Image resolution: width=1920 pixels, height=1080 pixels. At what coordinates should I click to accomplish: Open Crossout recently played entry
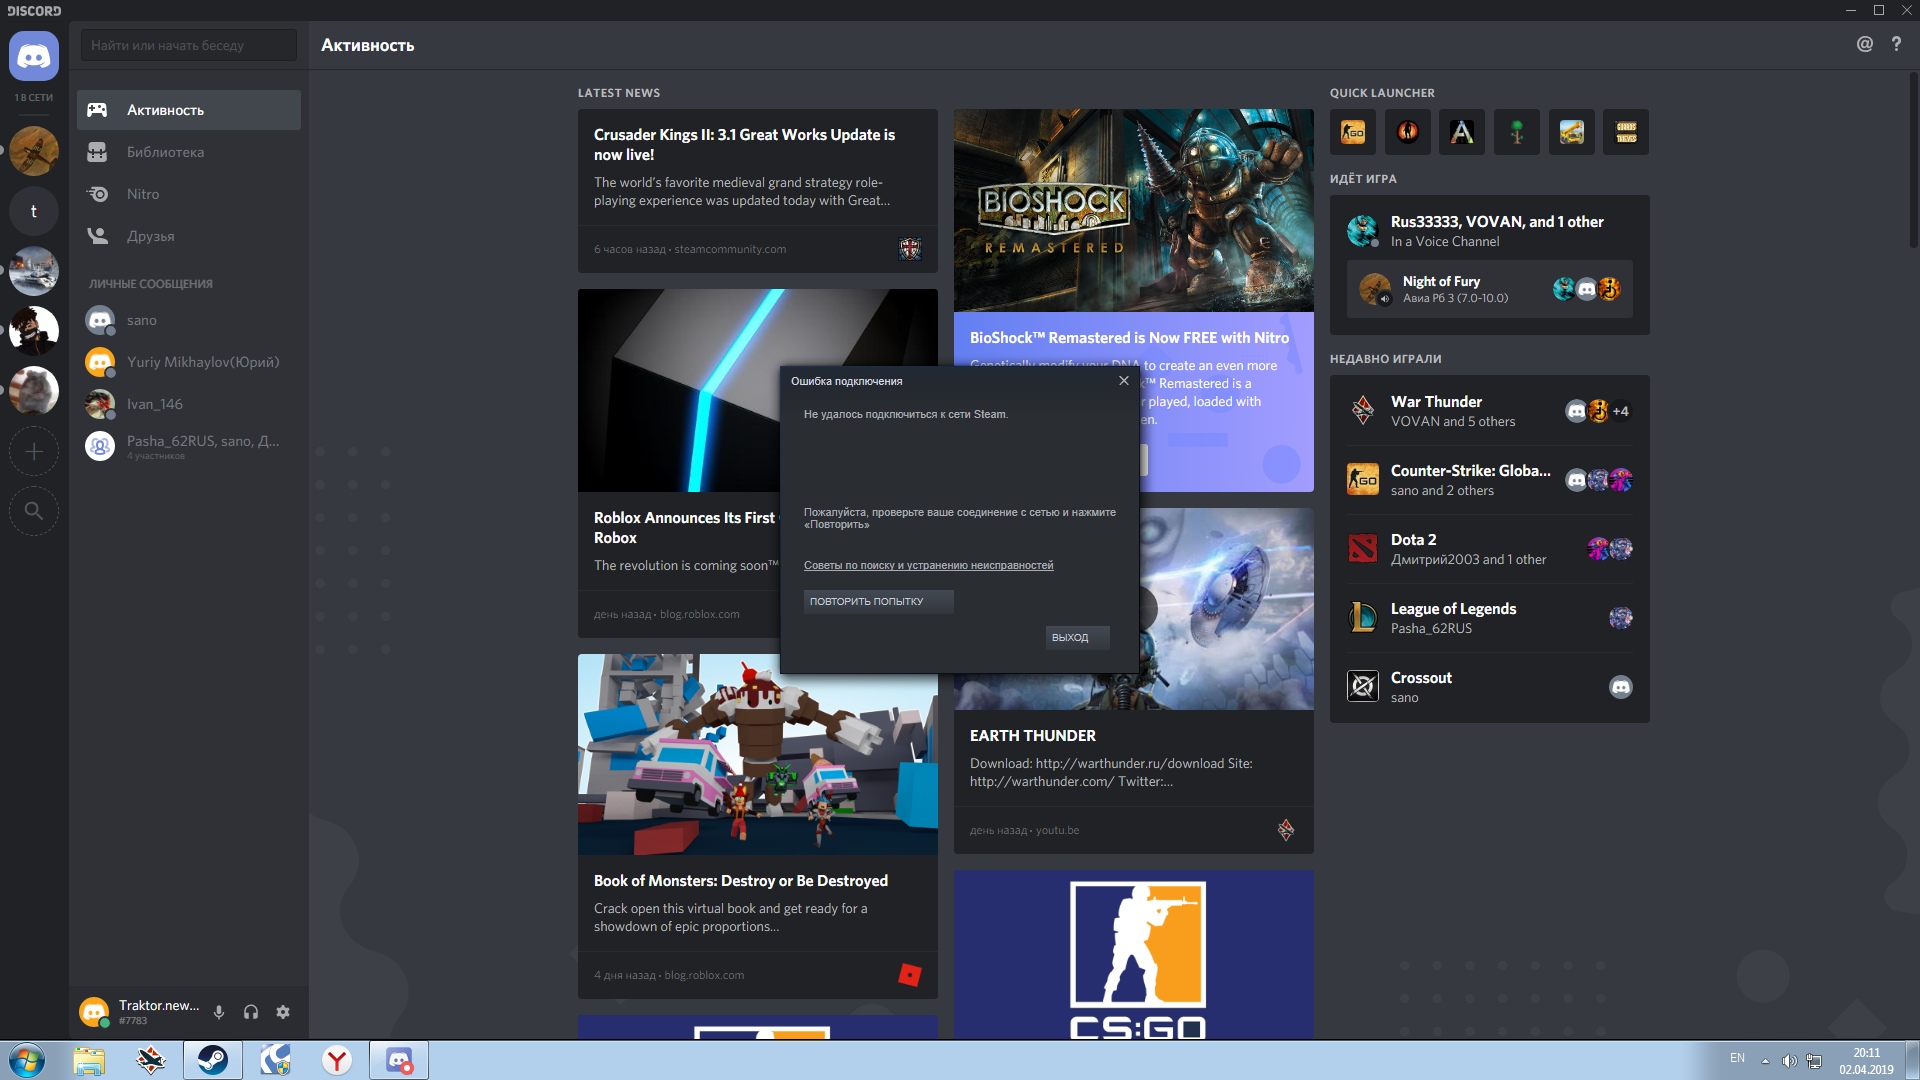(x=1490, y=687)
